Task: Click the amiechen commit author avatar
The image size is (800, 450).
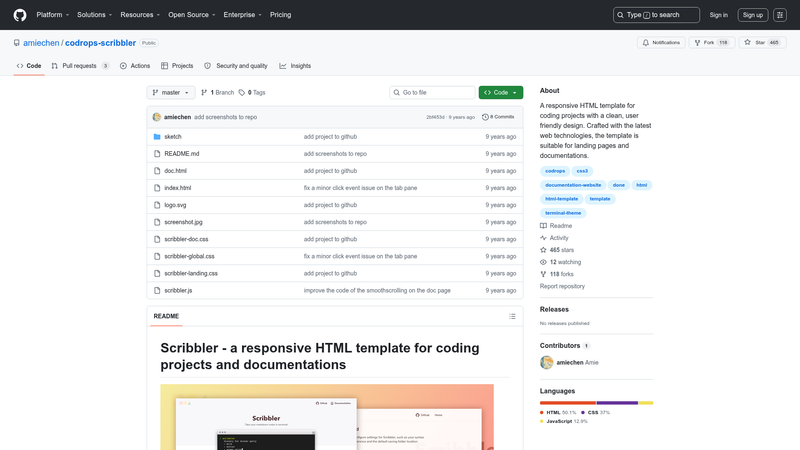Action: pos(157,117)
